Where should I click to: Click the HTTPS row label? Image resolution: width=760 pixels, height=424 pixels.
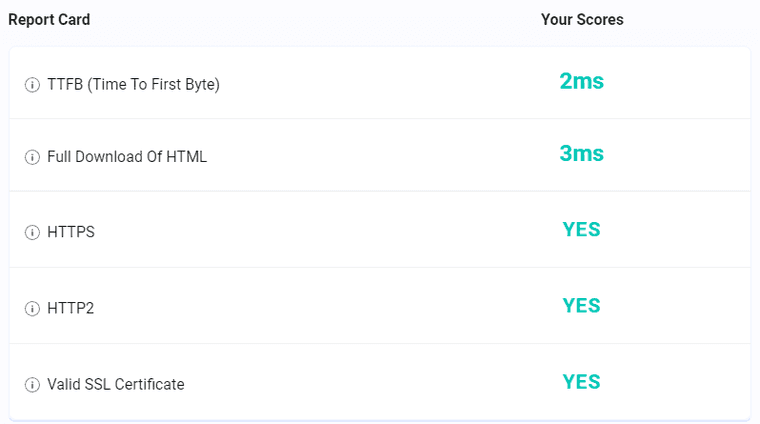(x=71, y=232)
